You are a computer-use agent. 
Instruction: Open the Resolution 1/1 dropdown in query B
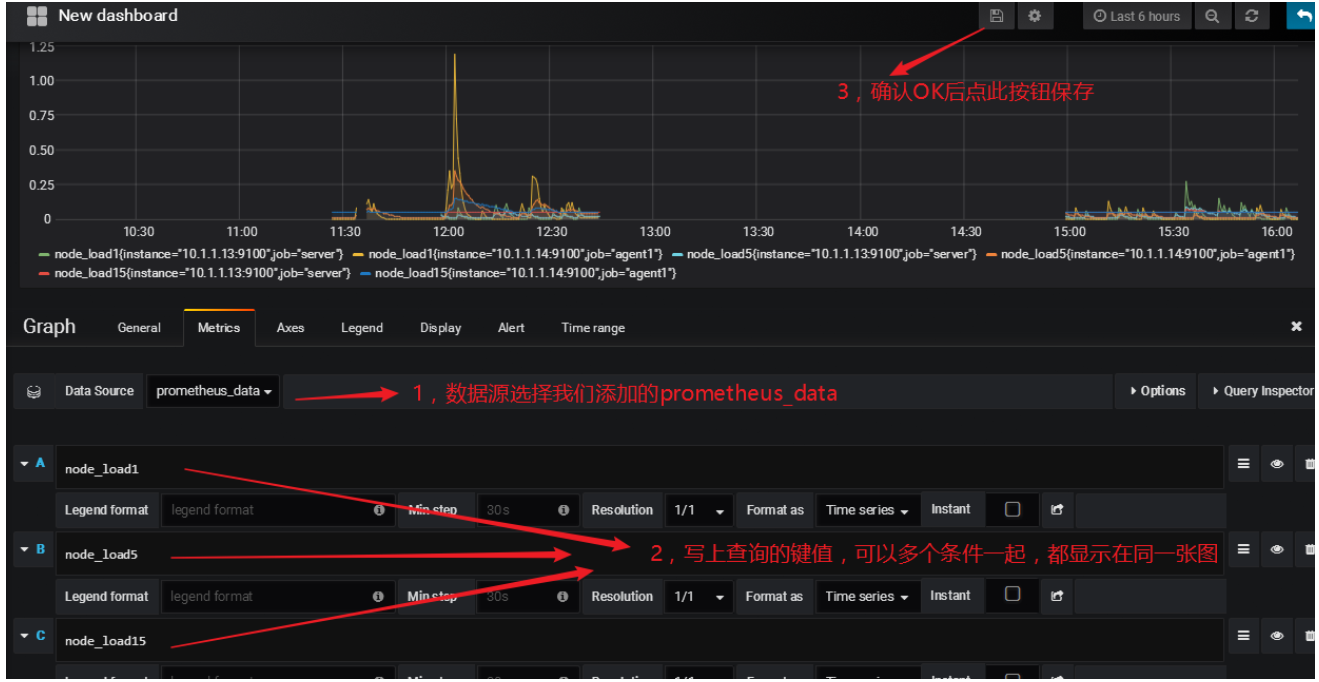coord(699,596)
